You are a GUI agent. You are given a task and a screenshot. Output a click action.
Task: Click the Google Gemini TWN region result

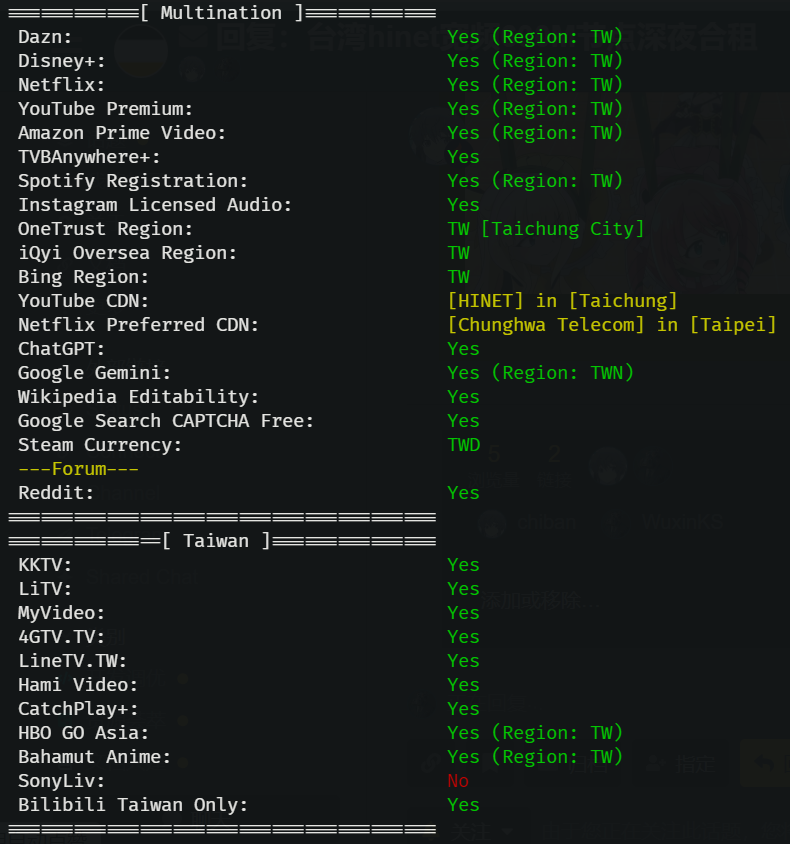540,373
